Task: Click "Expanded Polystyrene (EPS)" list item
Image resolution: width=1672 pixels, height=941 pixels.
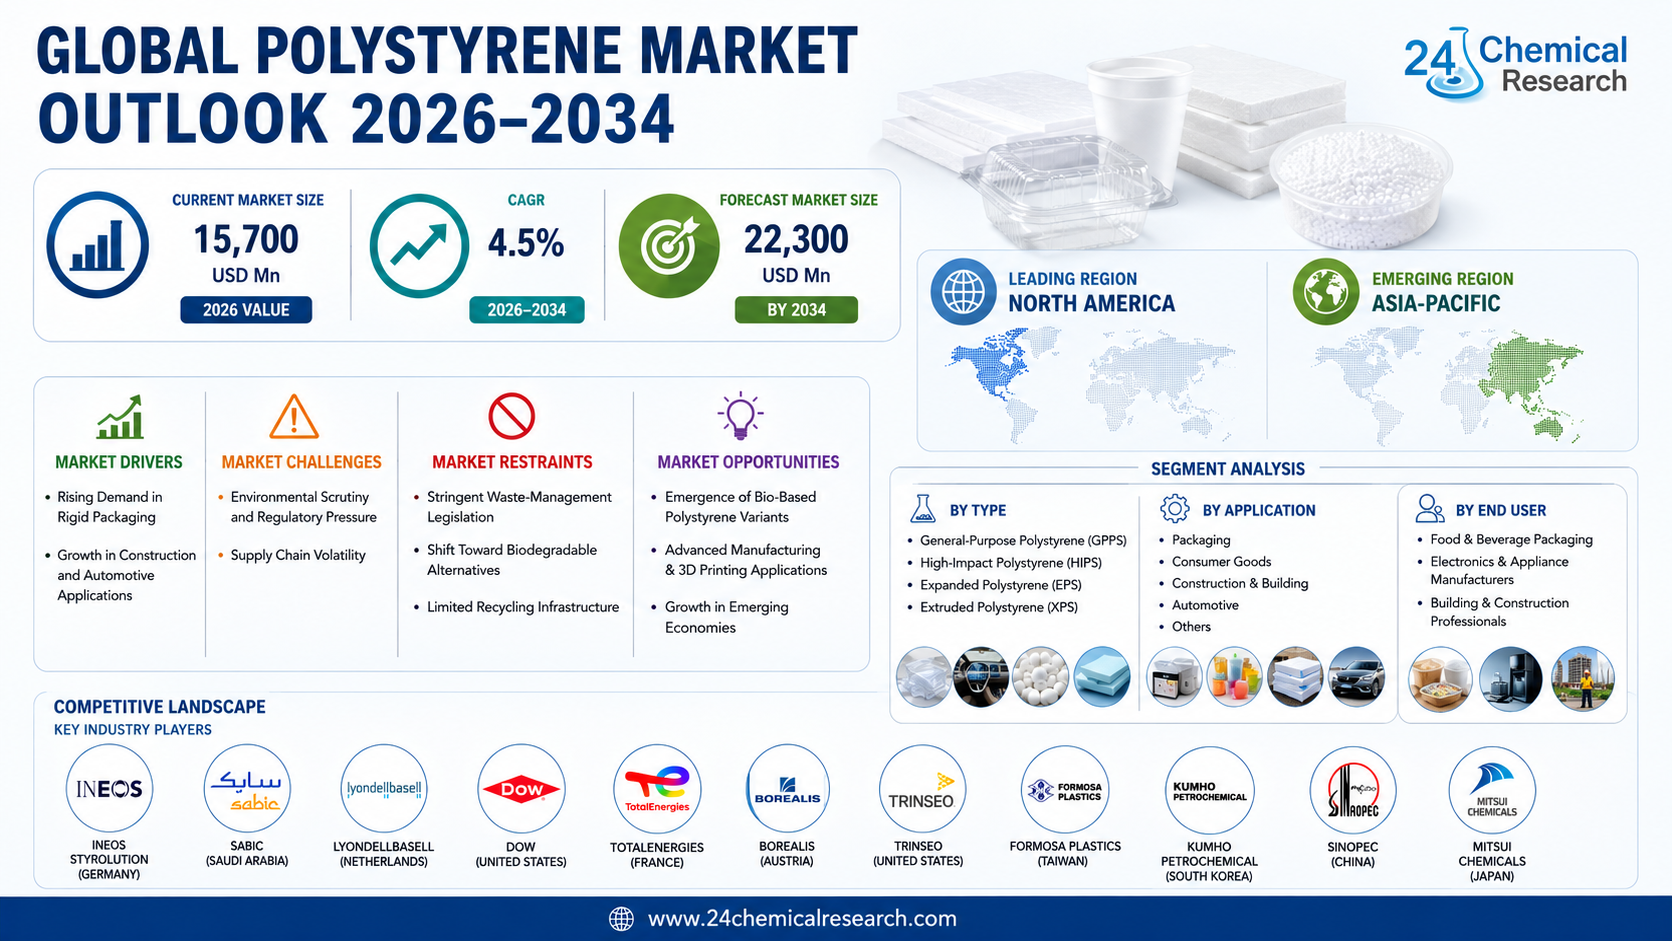Action: (x=1001, y=585)
